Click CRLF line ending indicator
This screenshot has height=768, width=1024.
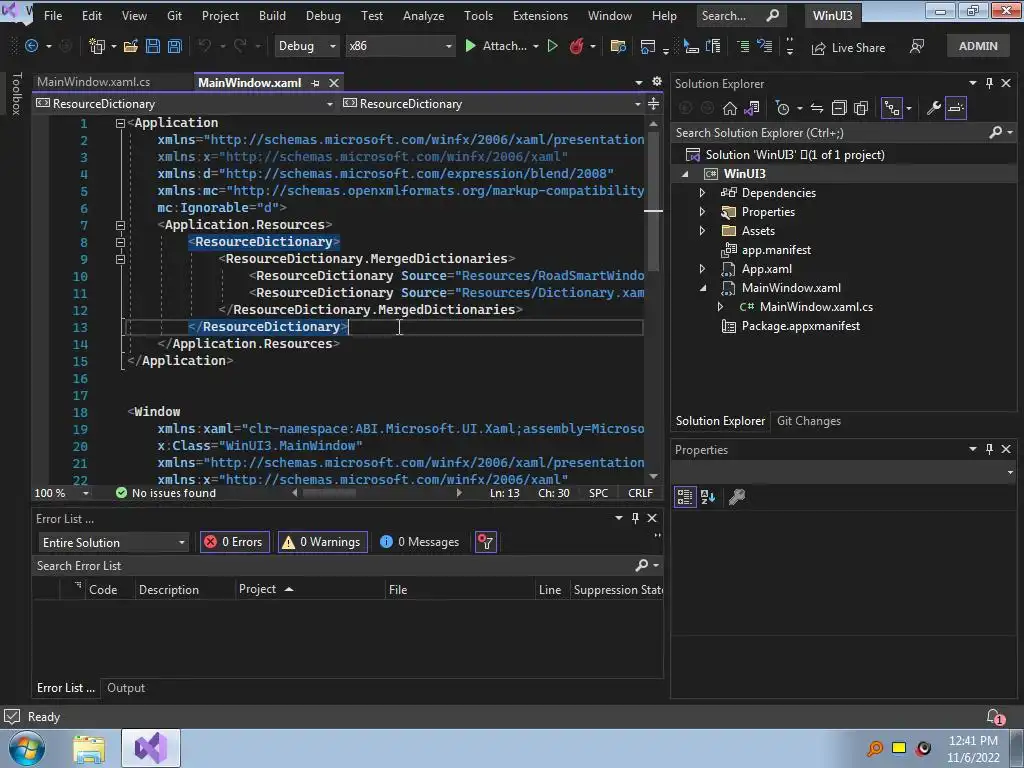click(x=640, y=493)
